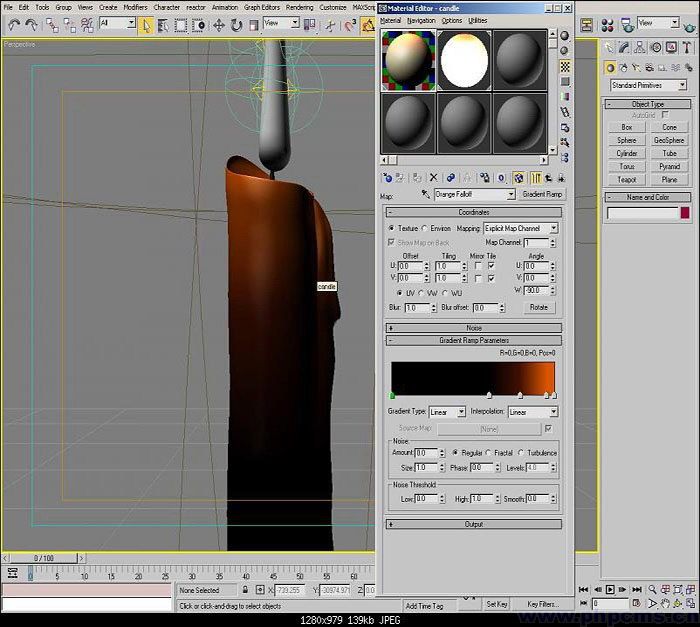This screenshot has width=700, height=627.
Task: Click Assign Material to Selection icon
Action: 417,178
